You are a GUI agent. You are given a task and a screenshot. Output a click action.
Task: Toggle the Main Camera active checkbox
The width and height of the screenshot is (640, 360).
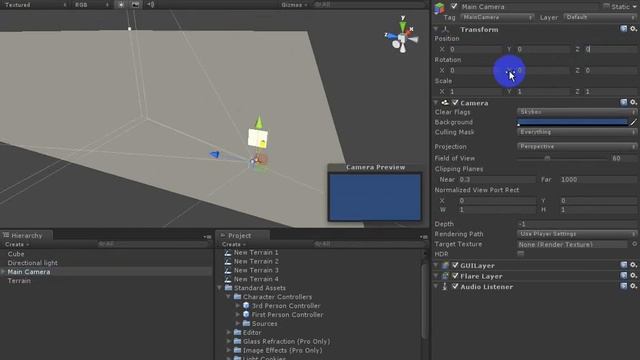coord(454,7)
